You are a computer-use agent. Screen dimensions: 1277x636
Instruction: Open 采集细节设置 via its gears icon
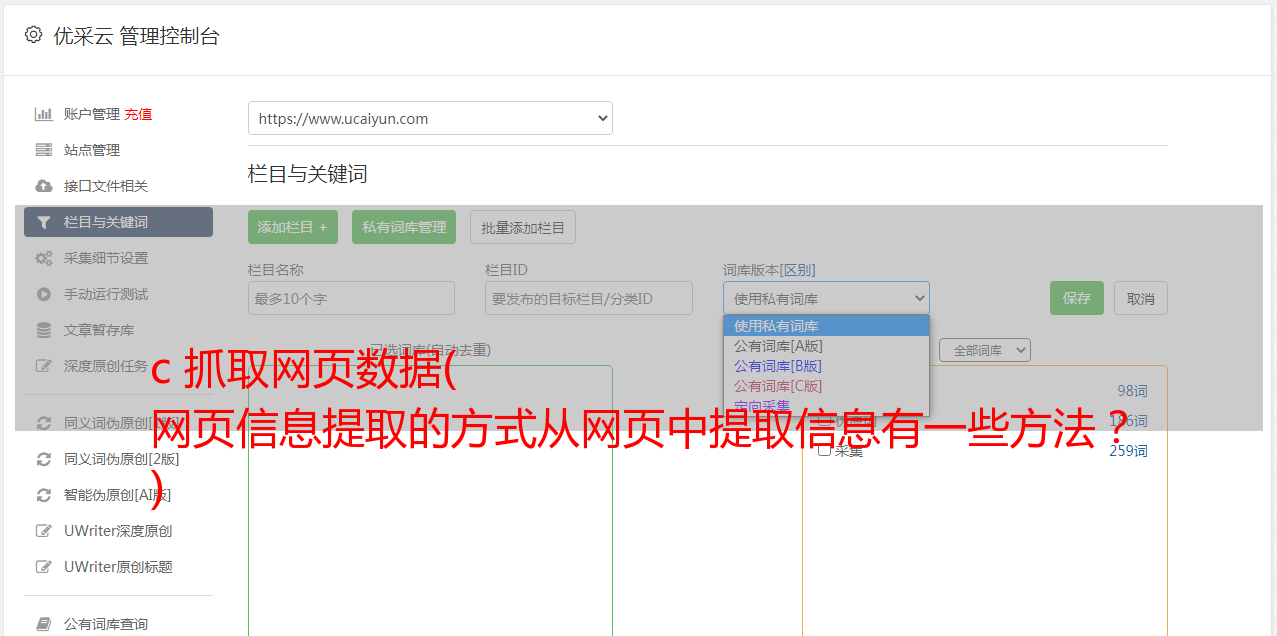(x=44, y=258)
